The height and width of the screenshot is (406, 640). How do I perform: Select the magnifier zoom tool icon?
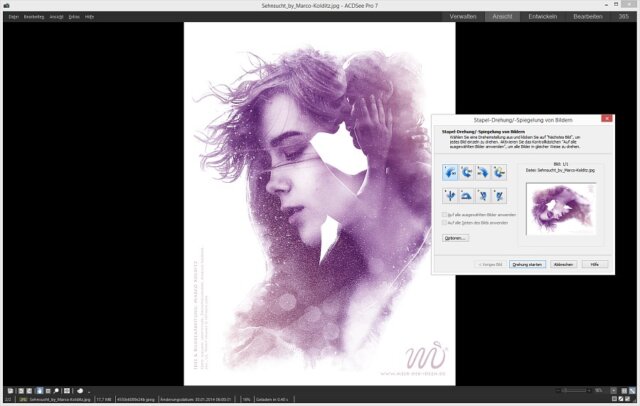tap(56, 390)
